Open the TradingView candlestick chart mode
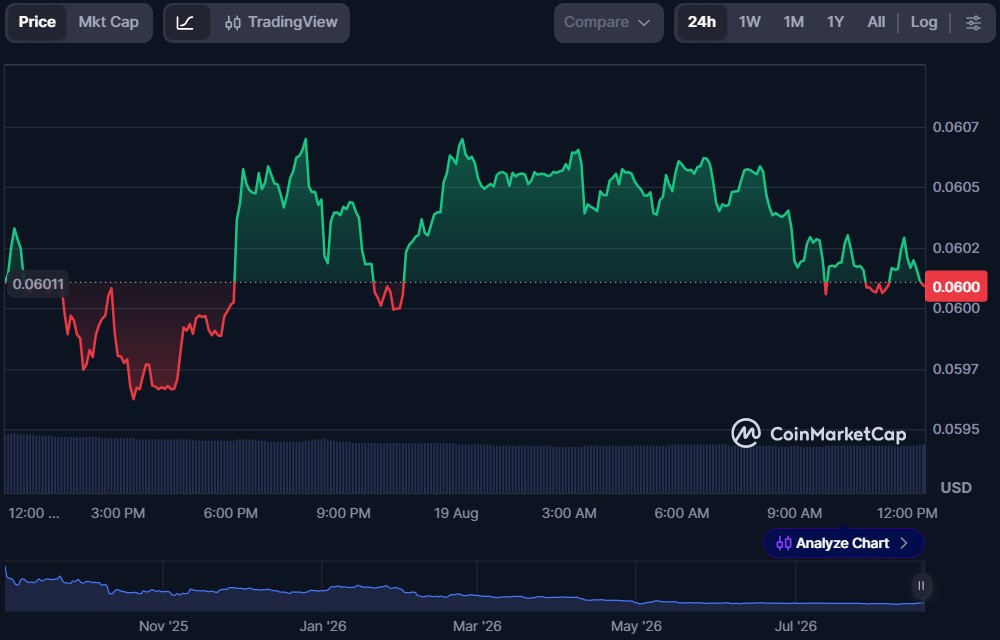 pyautogui.click(x=281, y=23)
